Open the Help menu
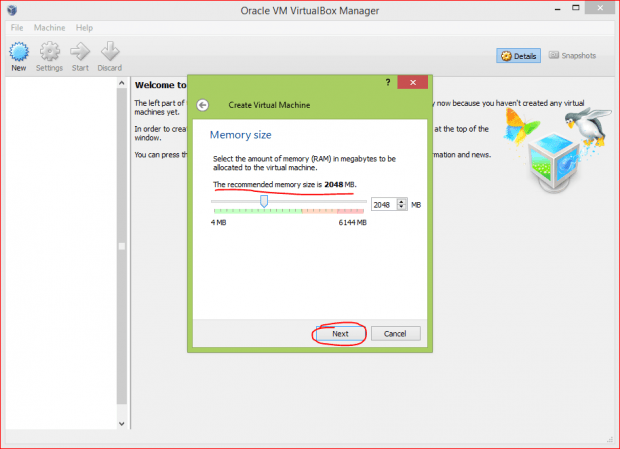The image size is (620, 449). tap(84, 28)
